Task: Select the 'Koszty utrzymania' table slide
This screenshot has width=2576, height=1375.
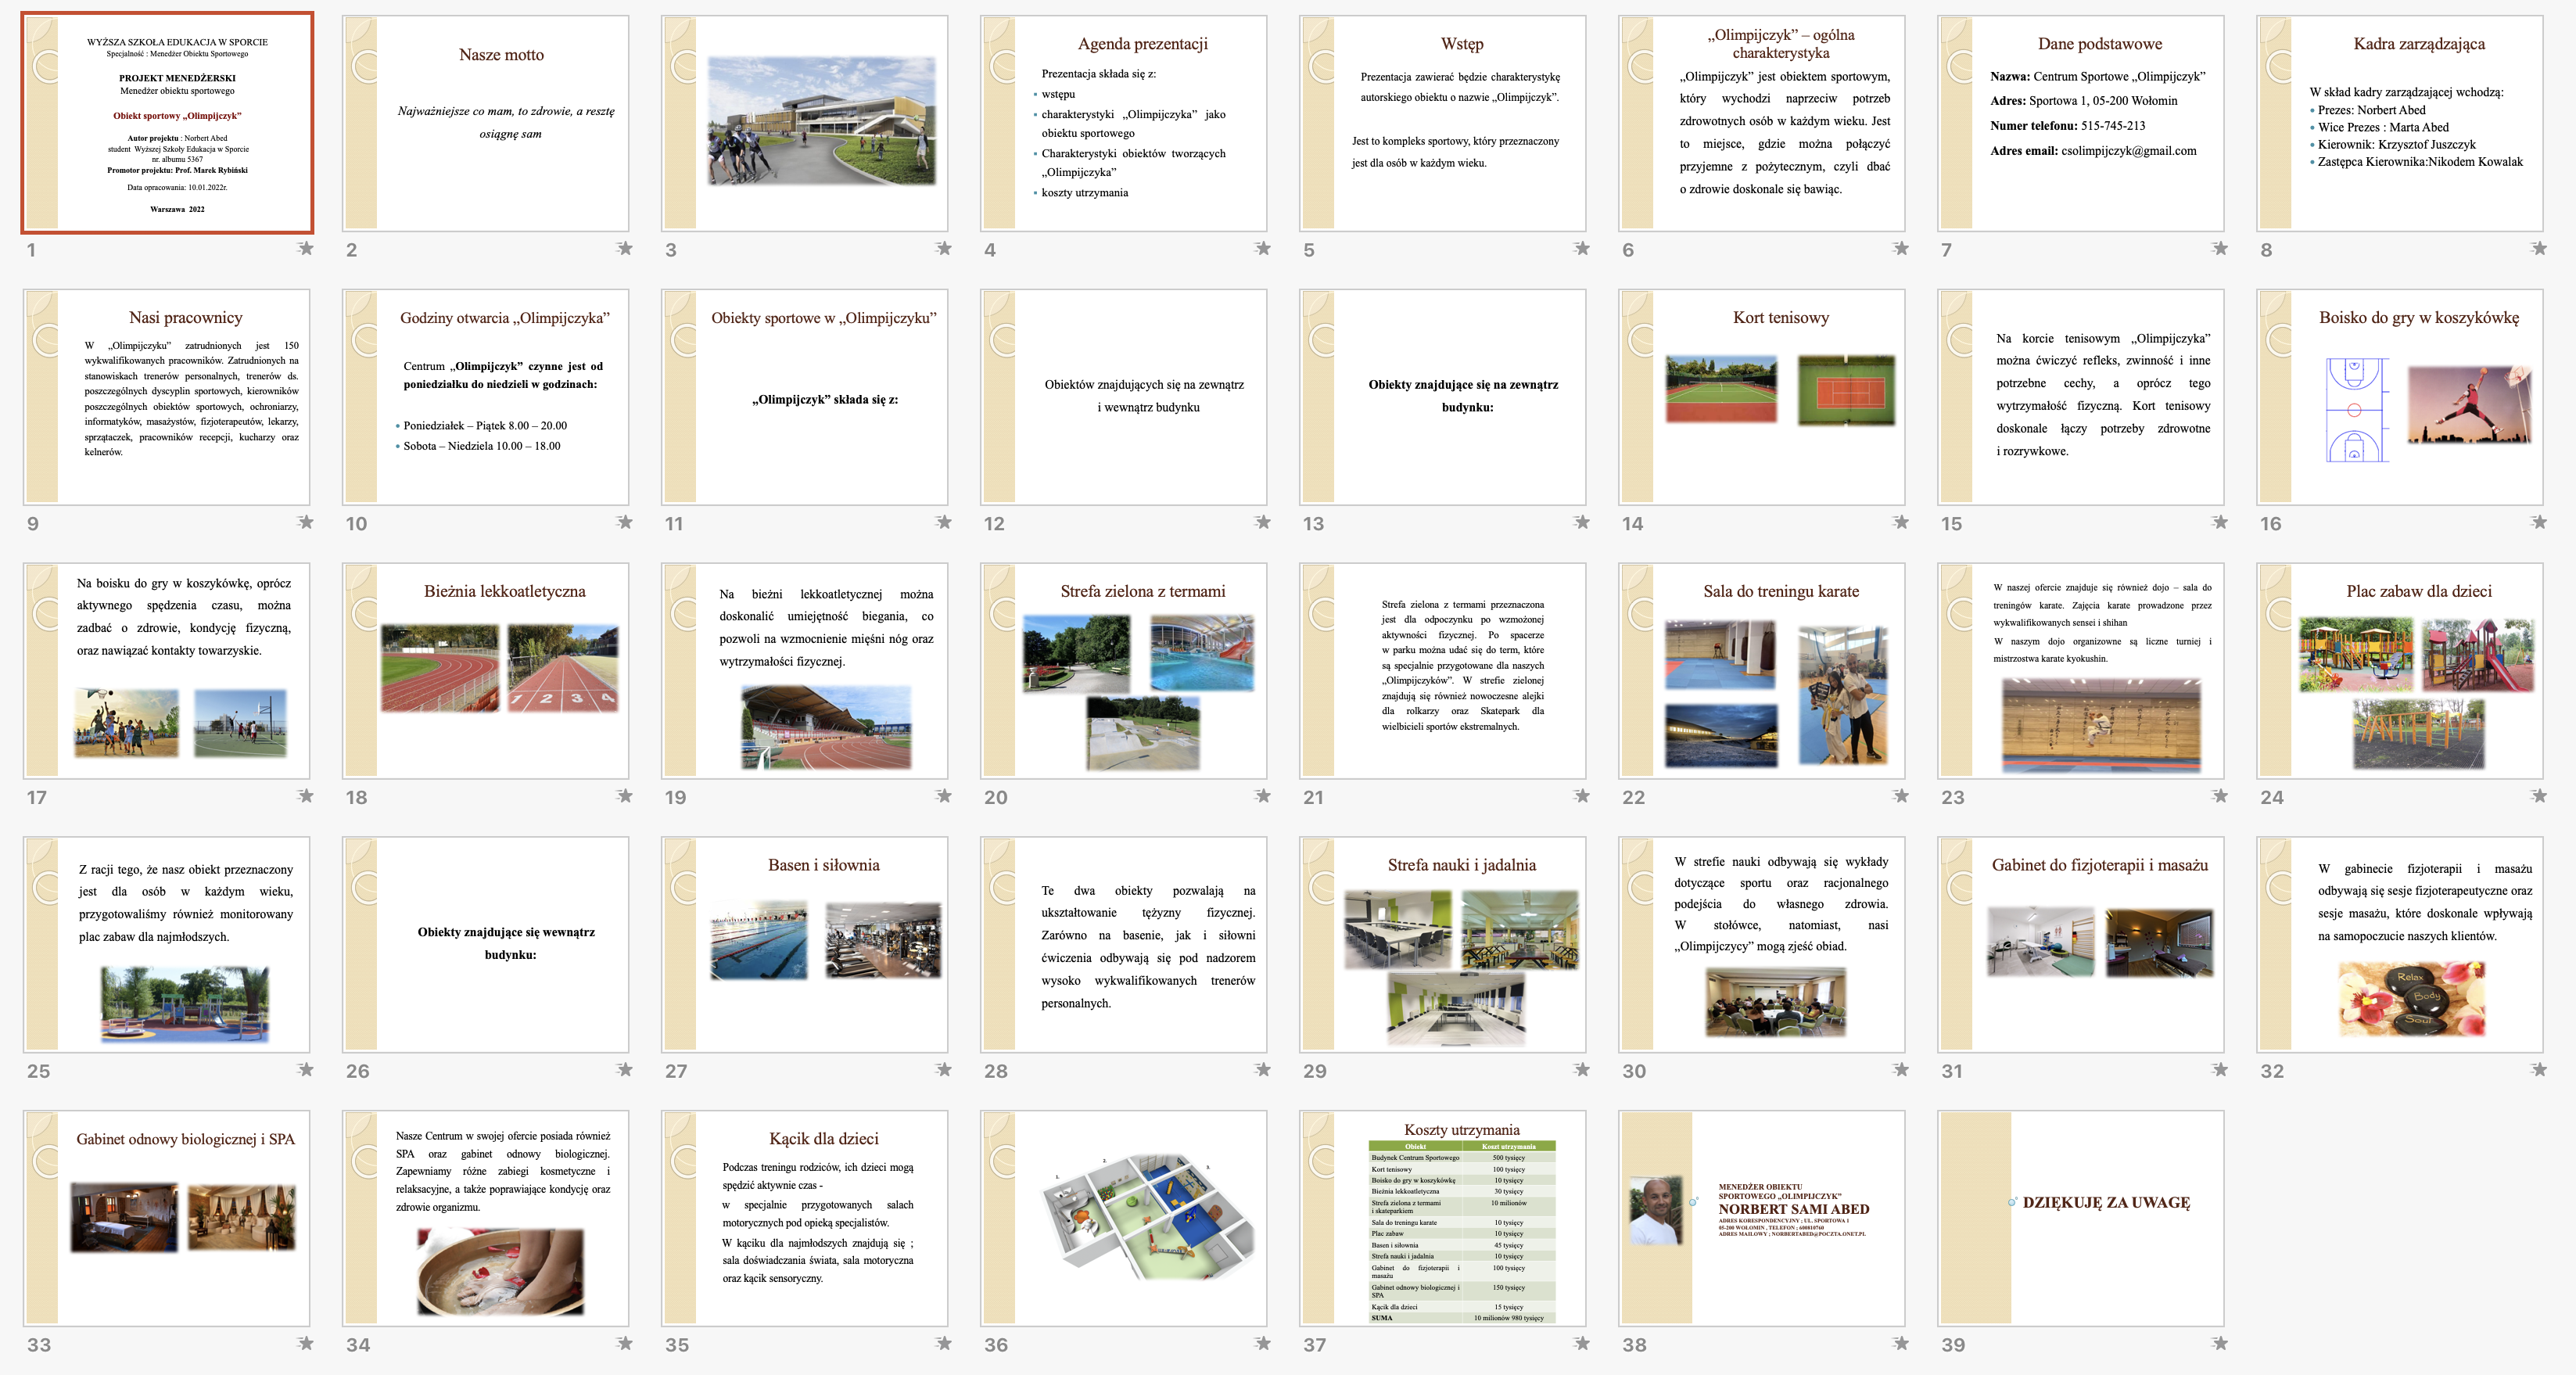Action: [1443, 1218]
